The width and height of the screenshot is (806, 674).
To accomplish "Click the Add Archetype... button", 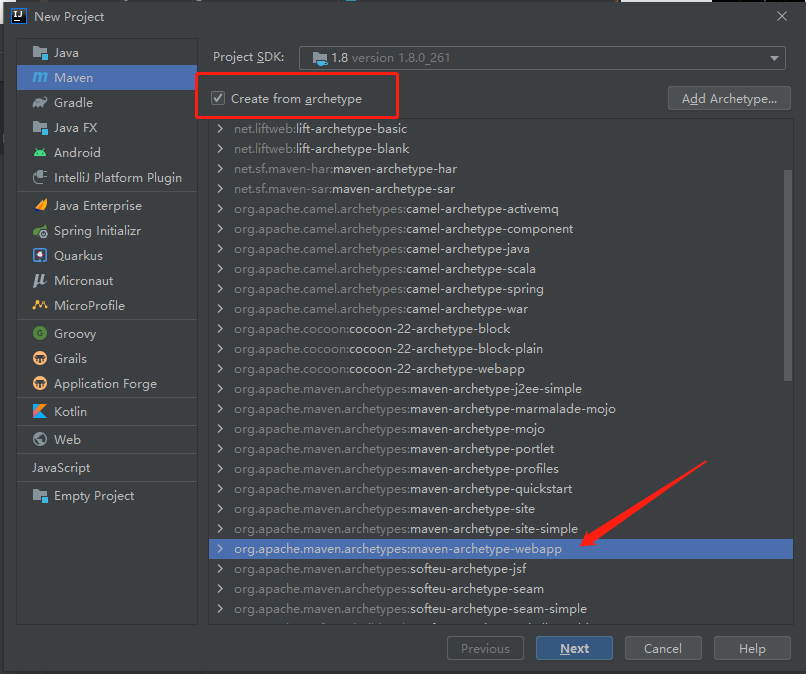I will tap(729, 98).
